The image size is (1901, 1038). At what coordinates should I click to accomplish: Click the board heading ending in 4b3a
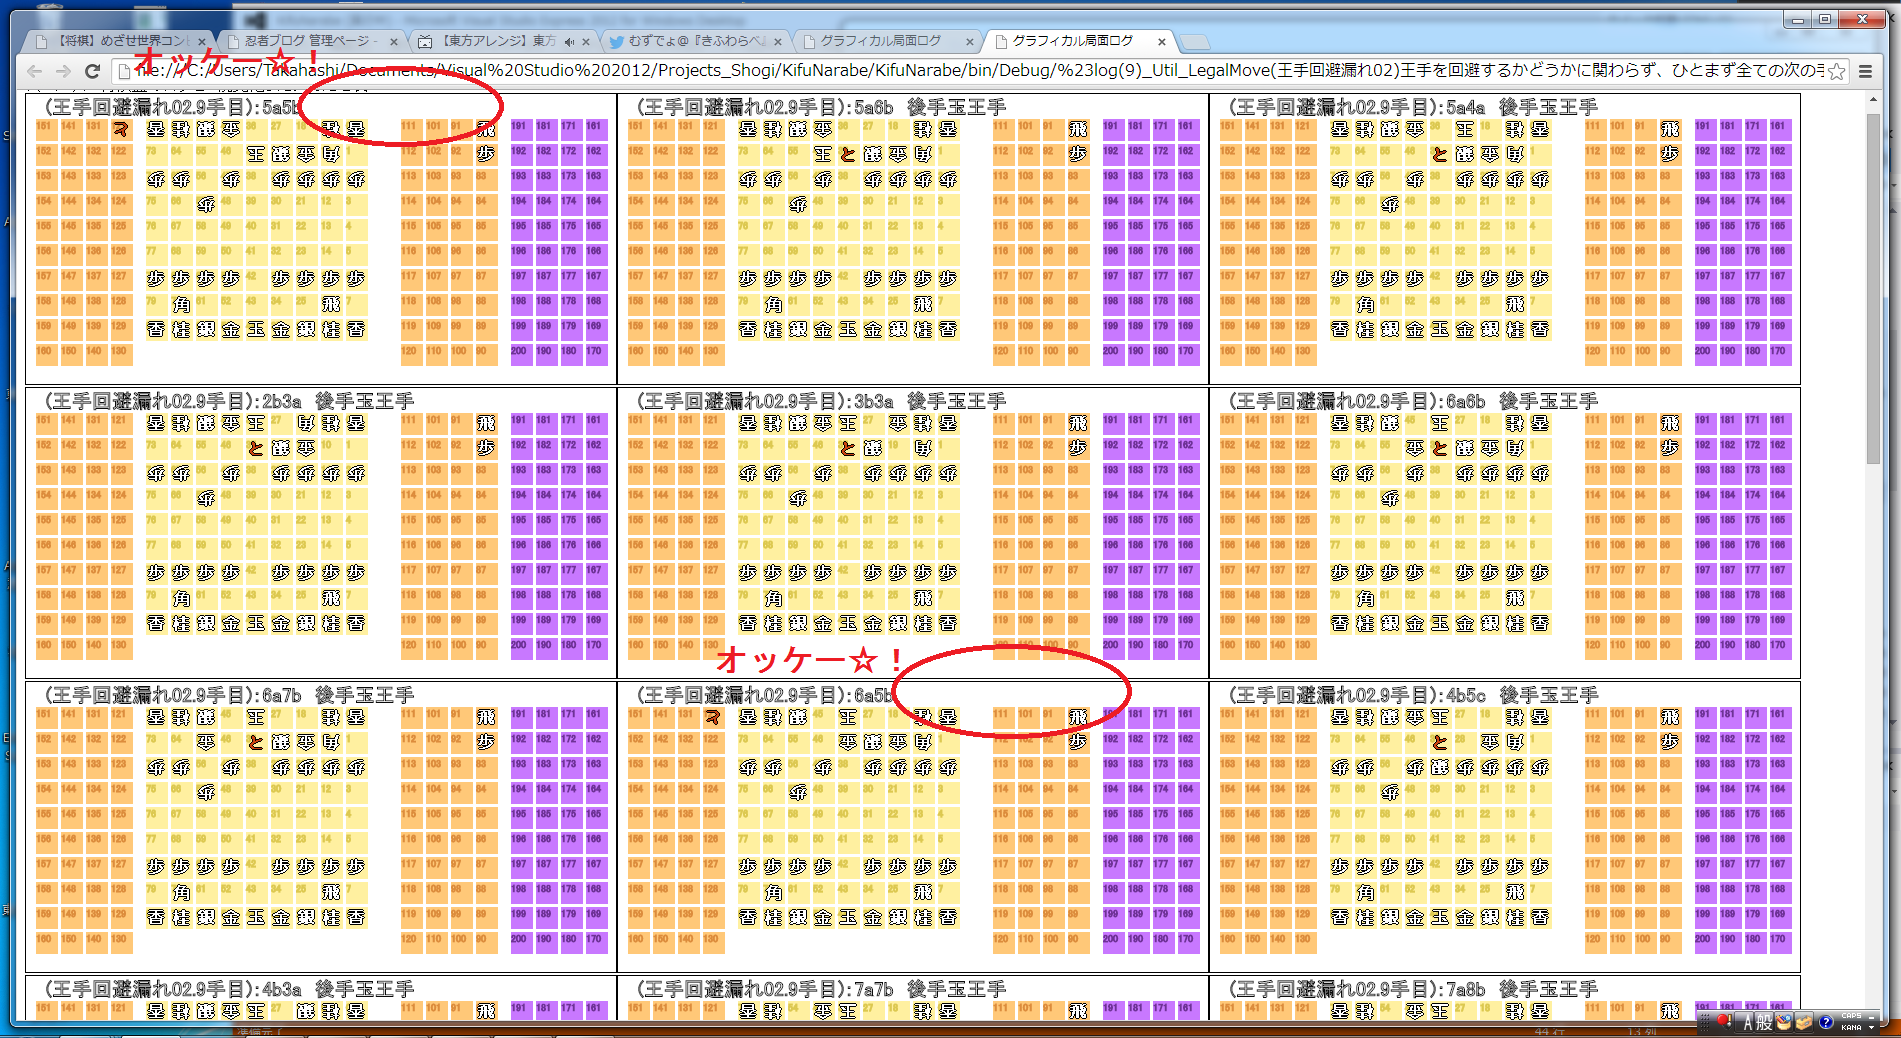pyautogui.click(x=230, y=989)
